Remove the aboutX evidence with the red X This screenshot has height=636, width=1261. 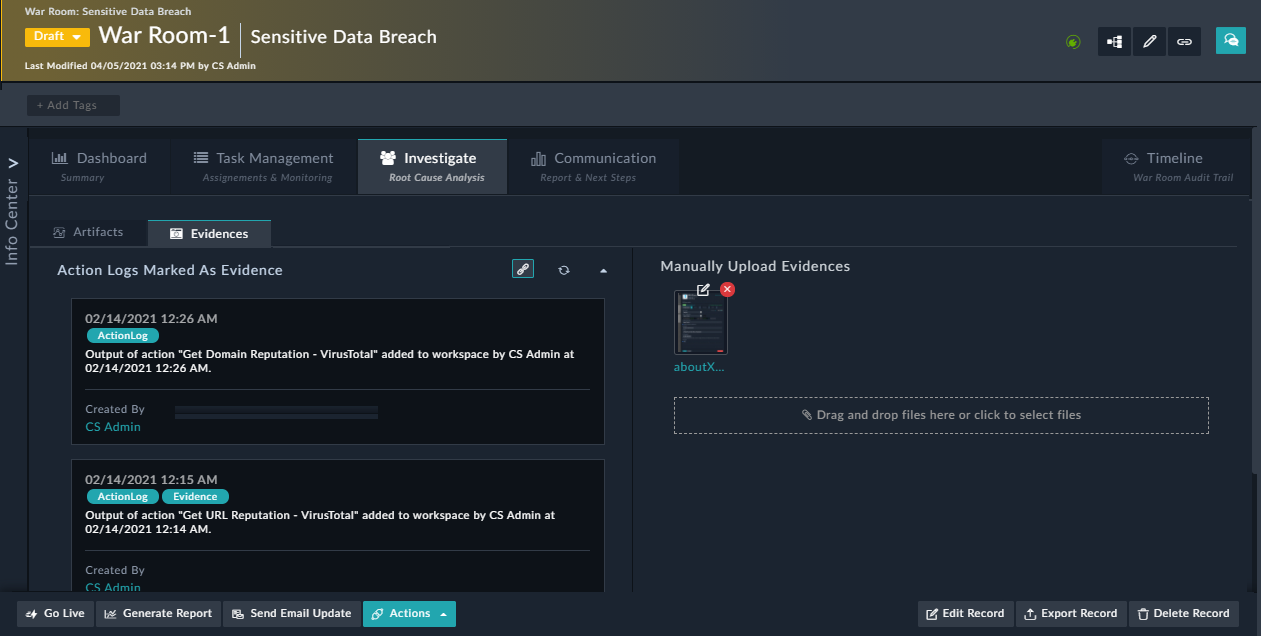pyautogui.click(x=727, y=289)
